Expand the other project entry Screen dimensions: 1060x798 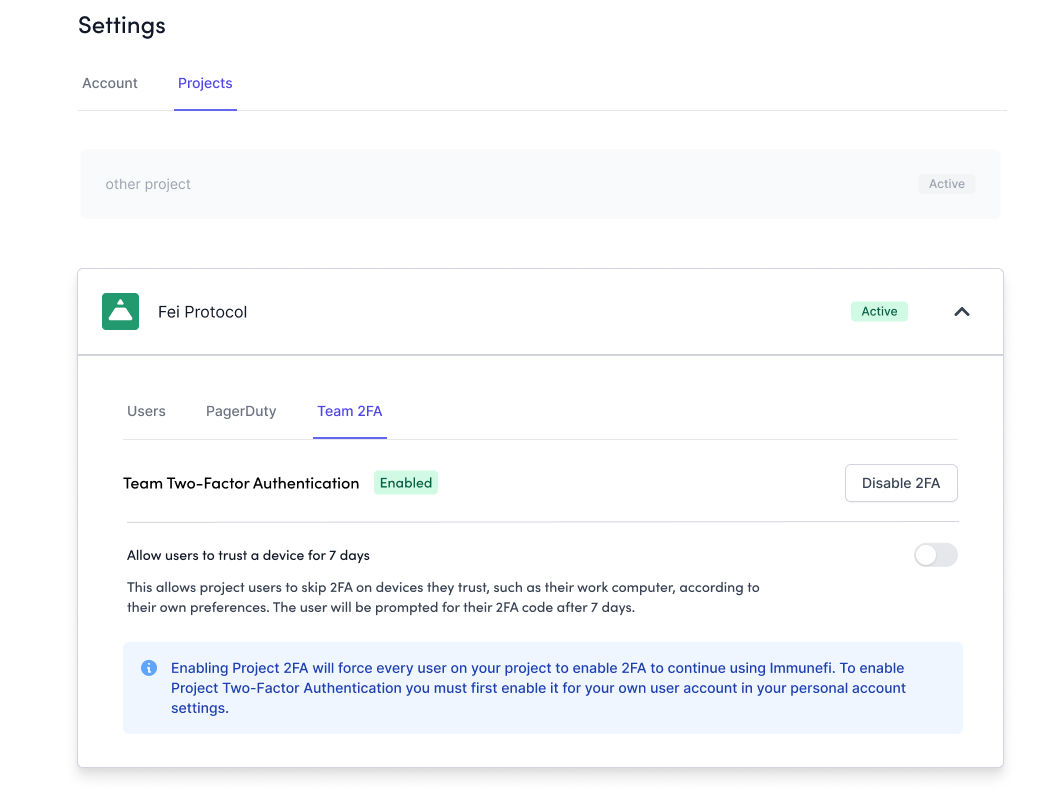click(540, 183)
